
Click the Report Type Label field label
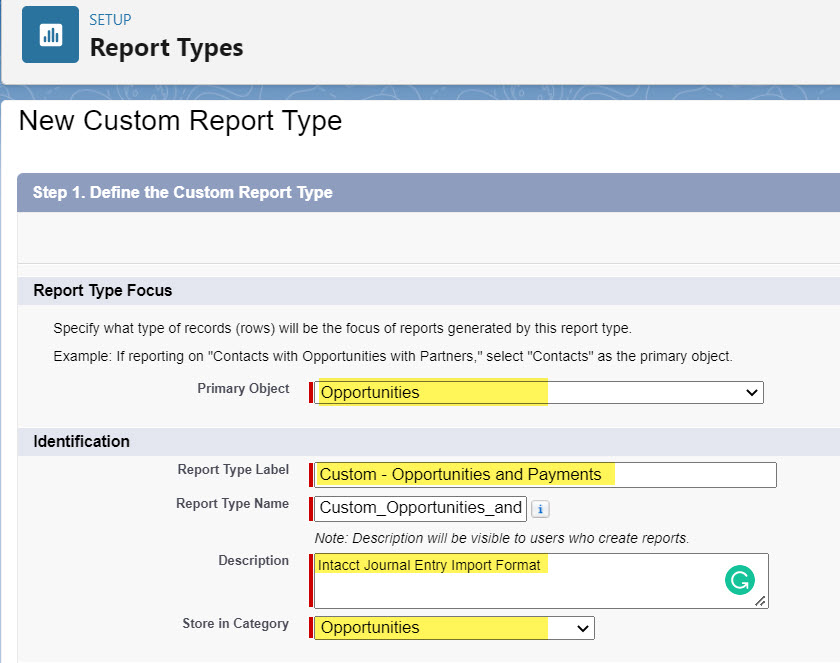(233, 470)
